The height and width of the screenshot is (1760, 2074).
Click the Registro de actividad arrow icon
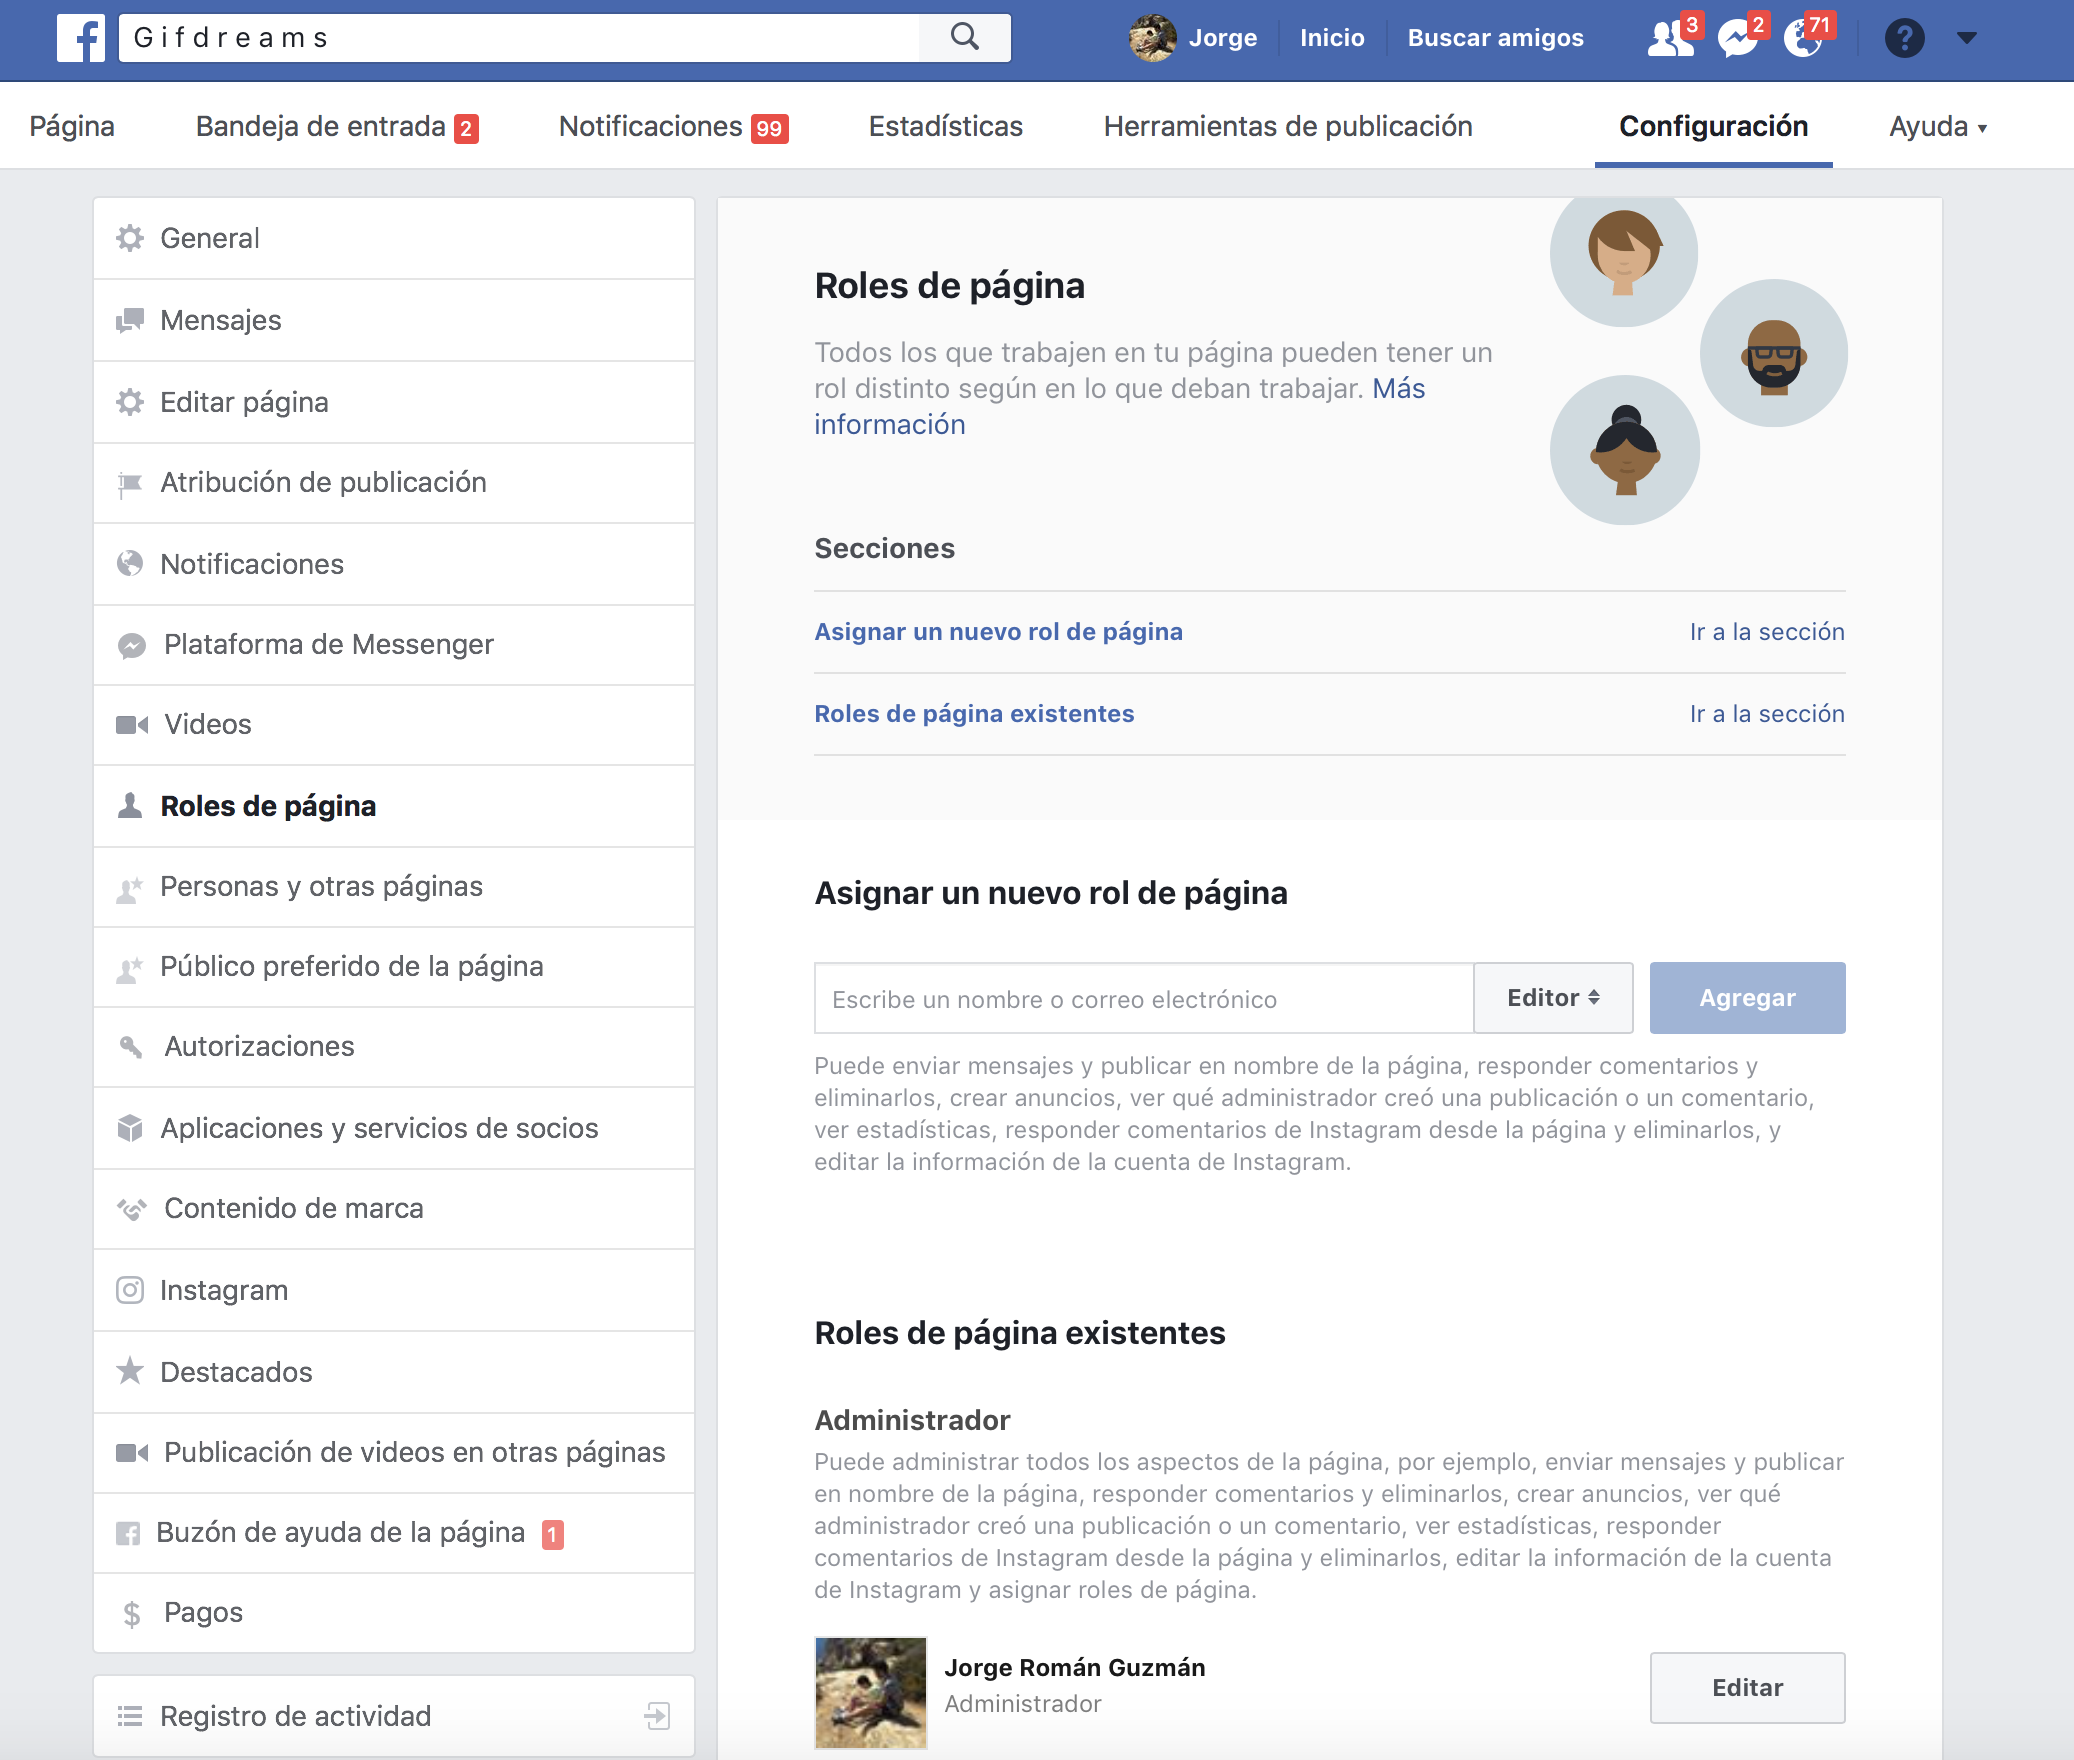pos(657,1716)
